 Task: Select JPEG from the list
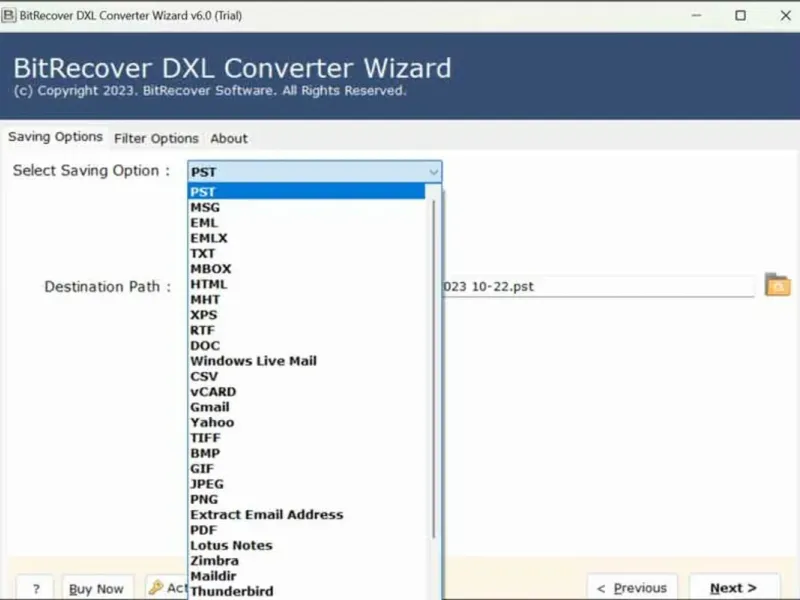tap(307, 484)
